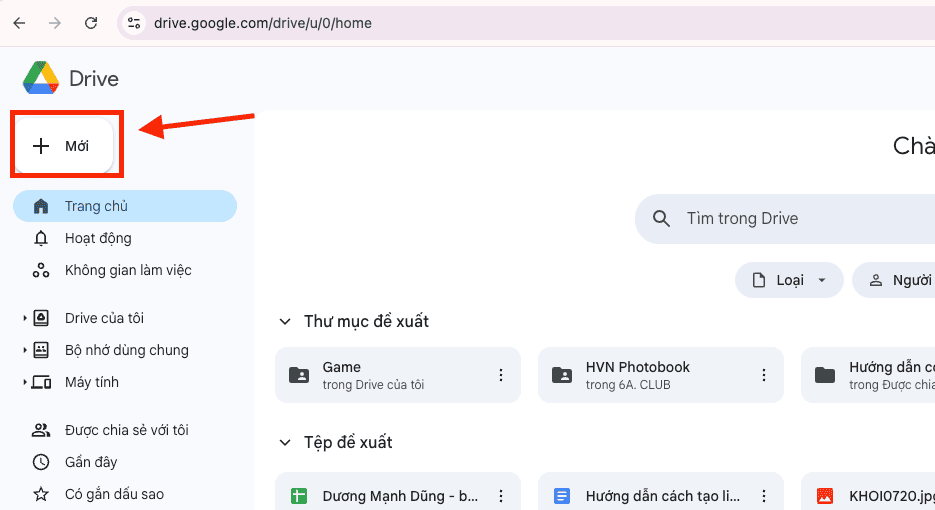Collapse the Thư mục đề xuất section

point(285,322)
